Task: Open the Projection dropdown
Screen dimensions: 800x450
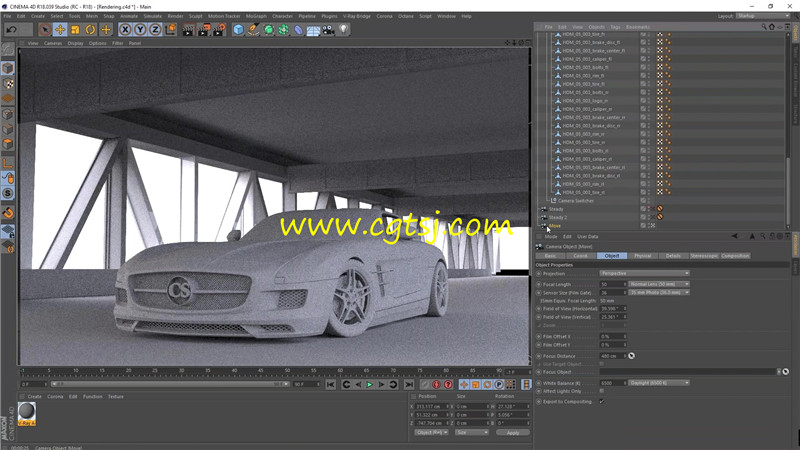Action: [644, 273]
